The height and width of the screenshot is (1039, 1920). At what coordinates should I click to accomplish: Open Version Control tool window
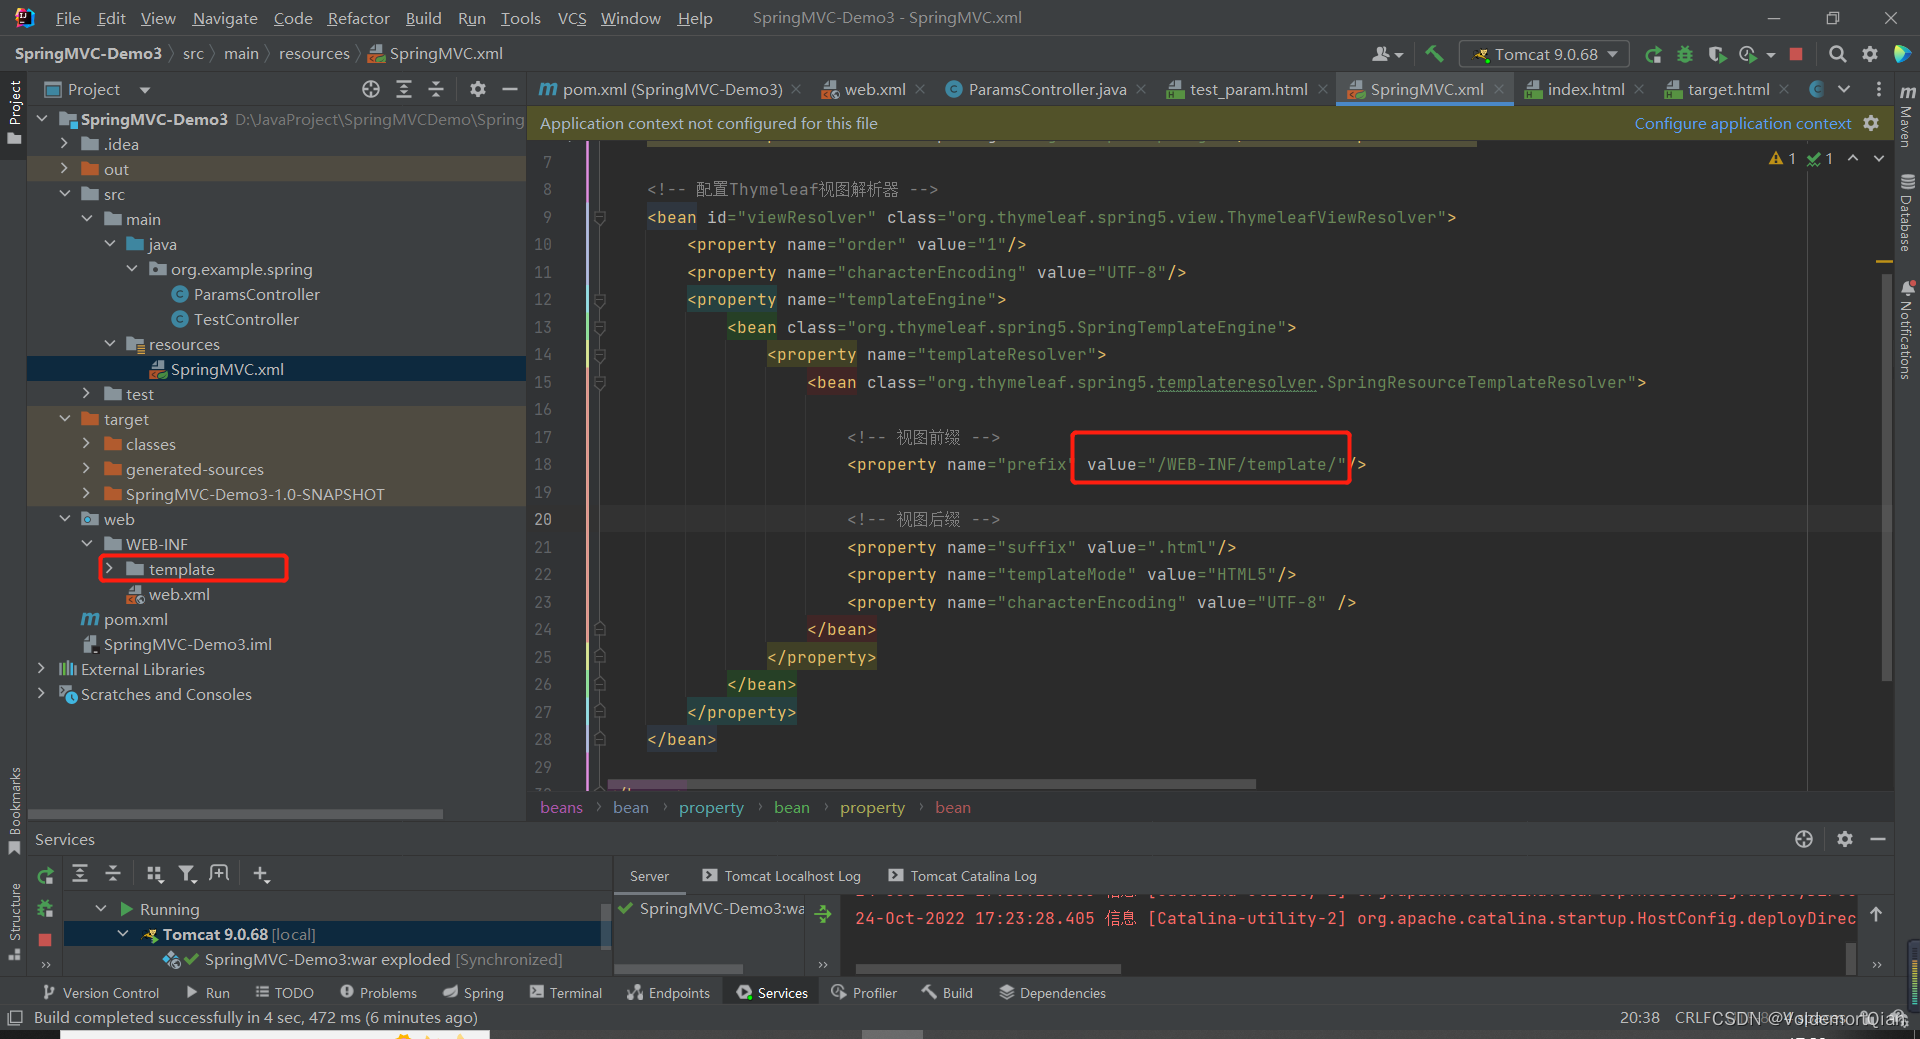click(x=101, y=993)
